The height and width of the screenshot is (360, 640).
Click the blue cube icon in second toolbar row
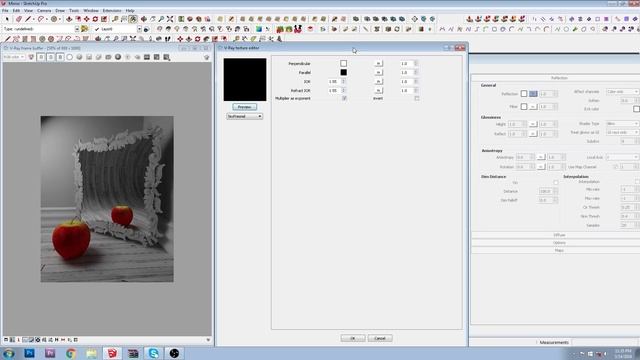(259, 29)
